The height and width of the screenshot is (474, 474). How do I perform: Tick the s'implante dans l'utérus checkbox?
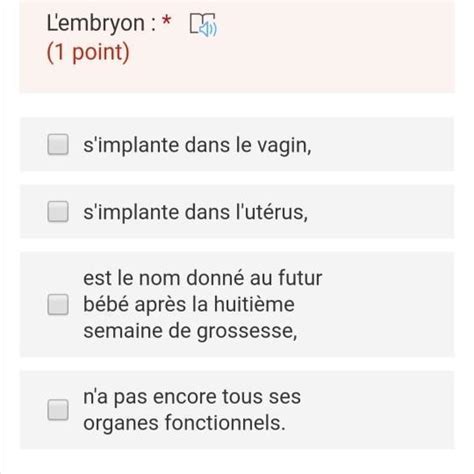(58, 211)
